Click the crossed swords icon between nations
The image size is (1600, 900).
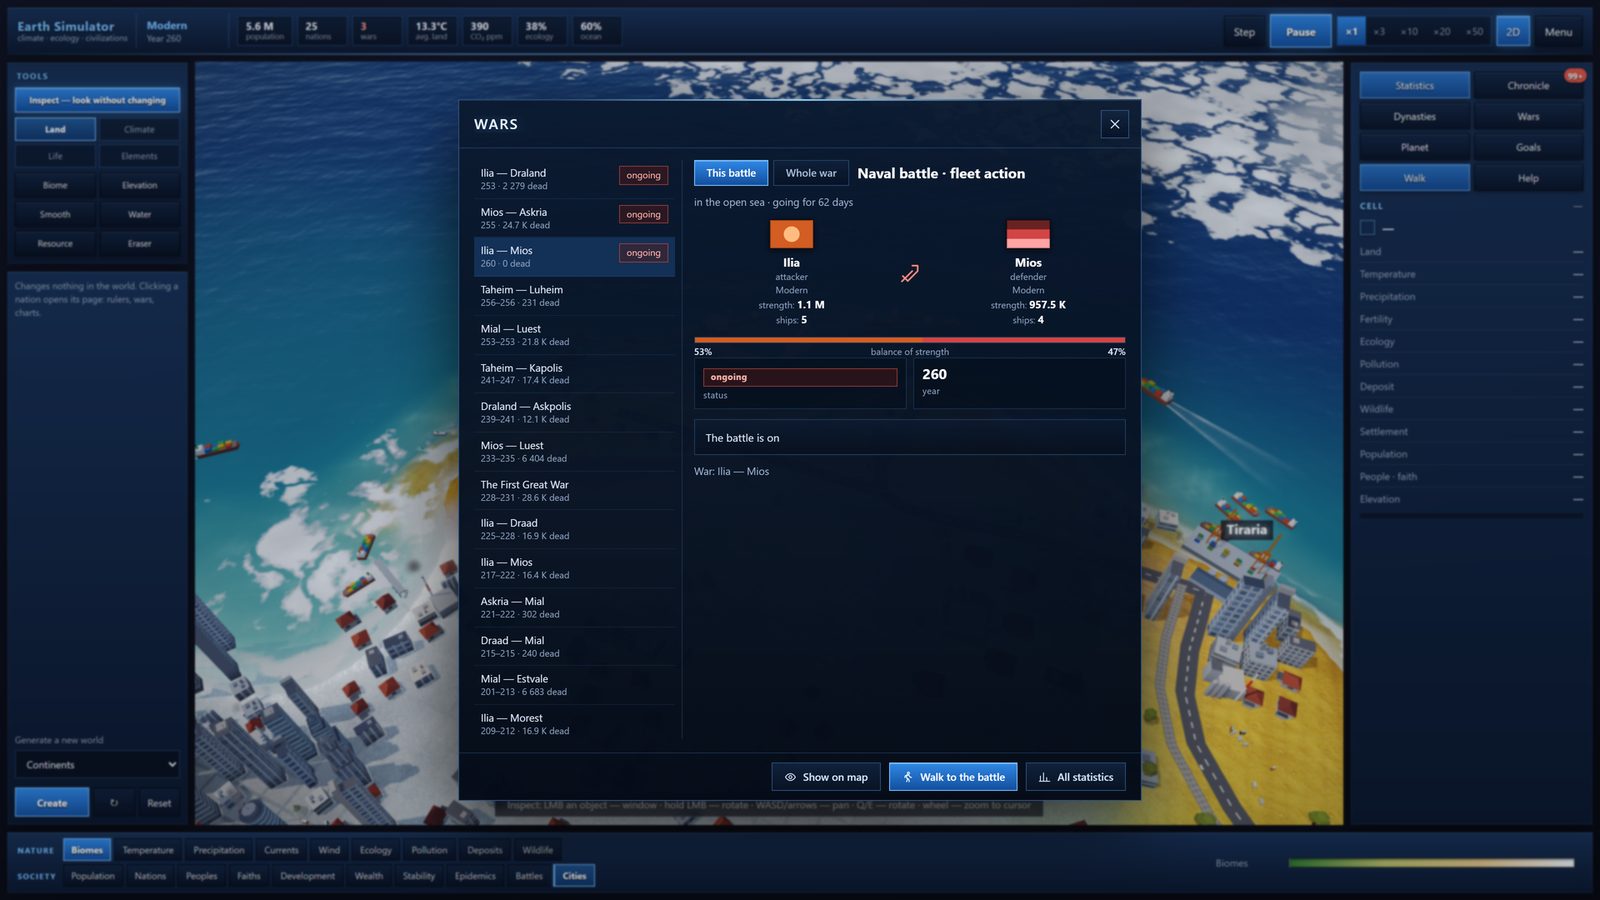(x=909, y=274)
